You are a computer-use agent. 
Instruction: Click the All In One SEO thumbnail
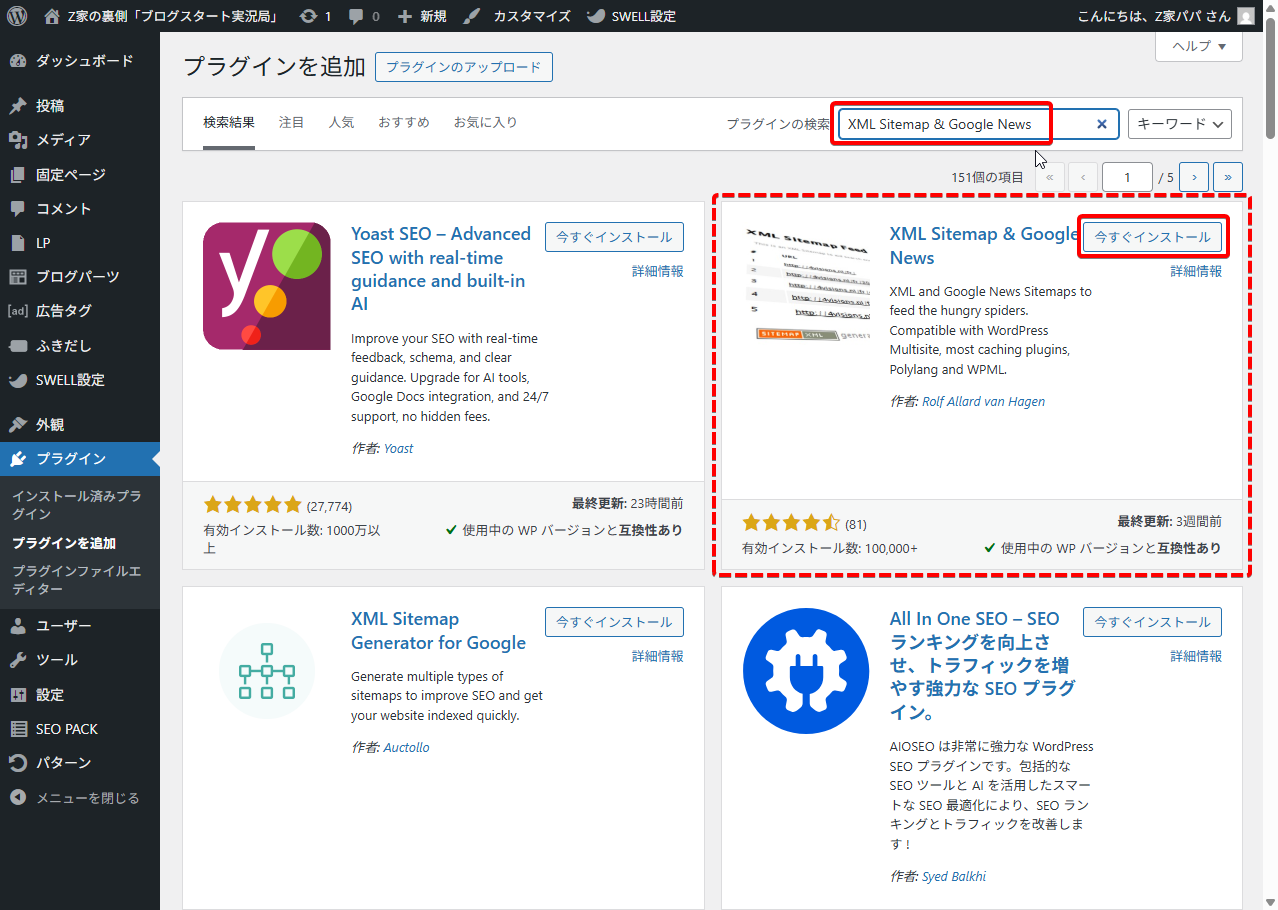click(806, 671)
